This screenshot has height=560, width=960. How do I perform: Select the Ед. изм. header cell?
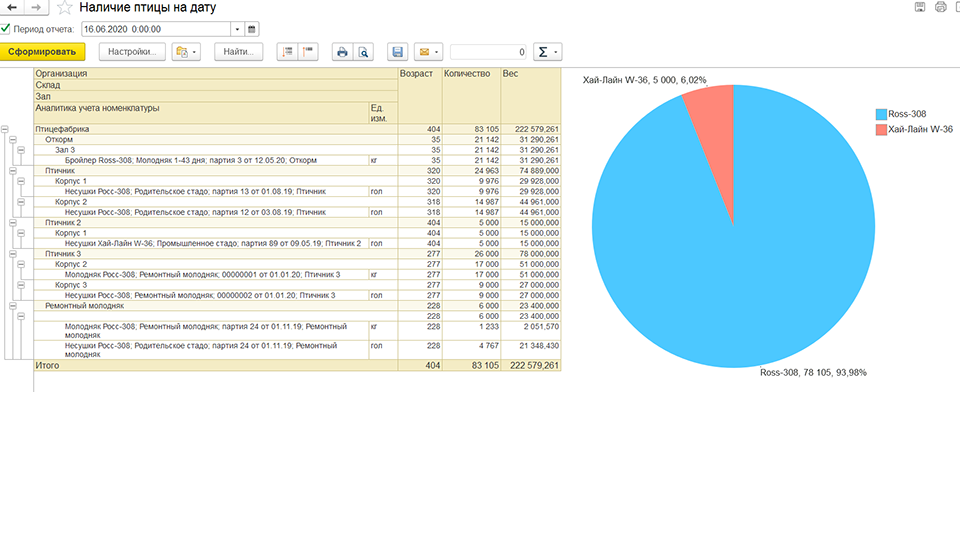(383, 113)
